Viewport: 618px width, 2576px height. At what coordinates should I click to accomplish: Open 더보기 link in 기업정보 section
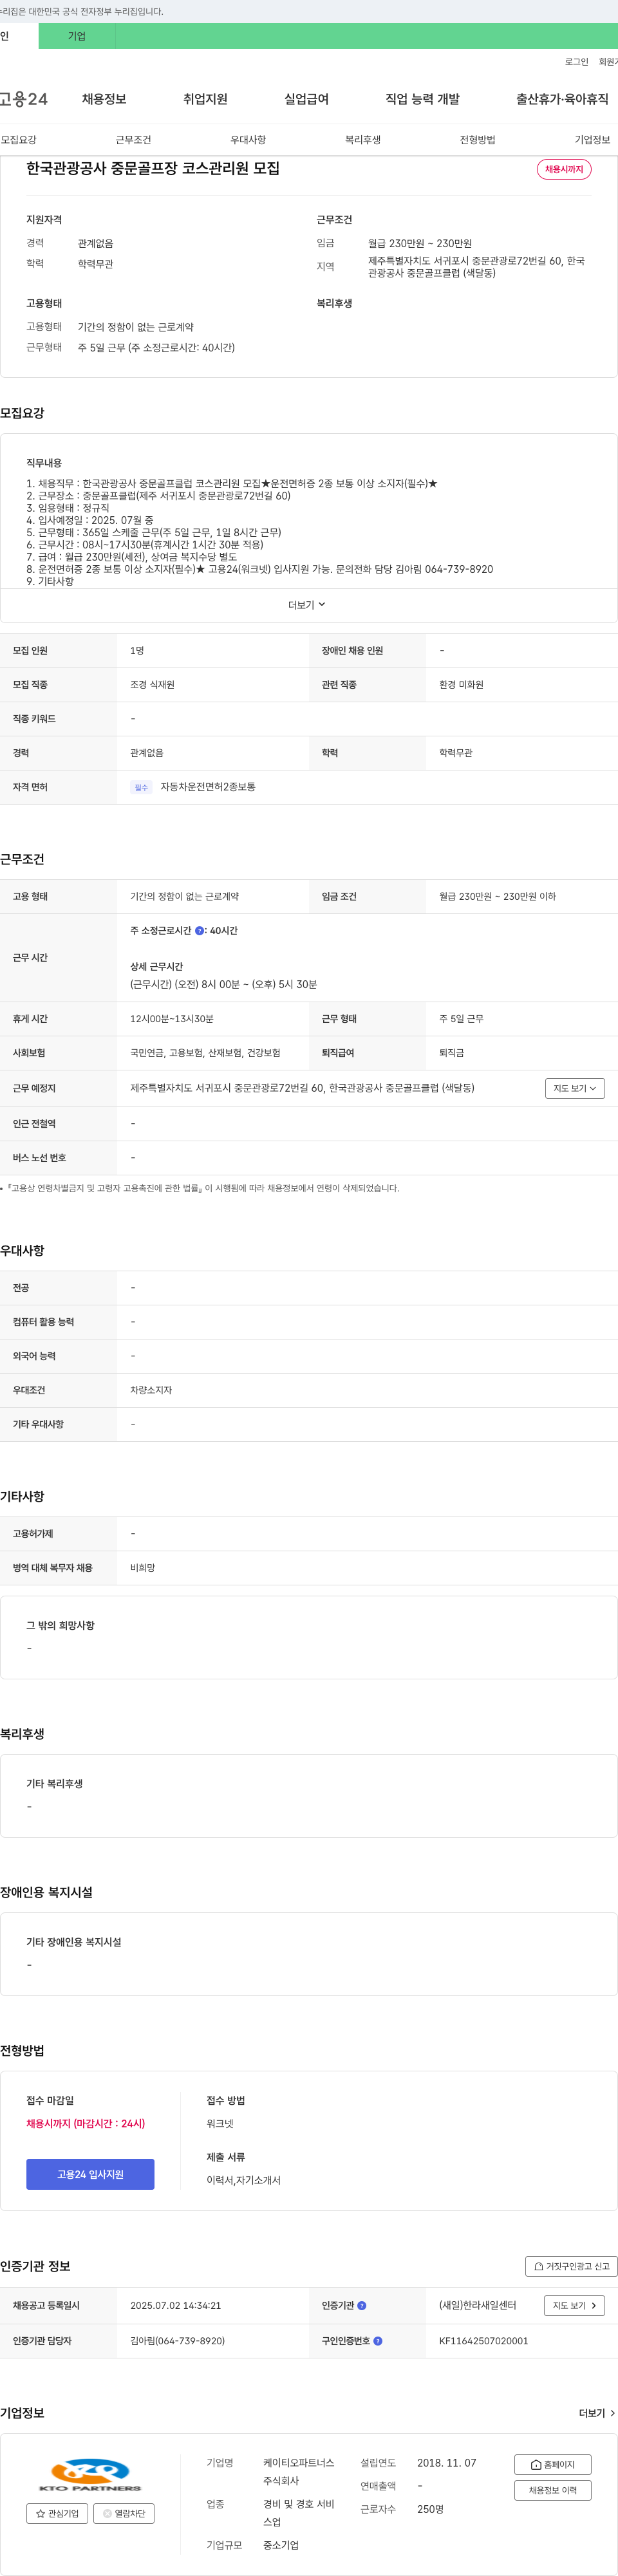597,2413
